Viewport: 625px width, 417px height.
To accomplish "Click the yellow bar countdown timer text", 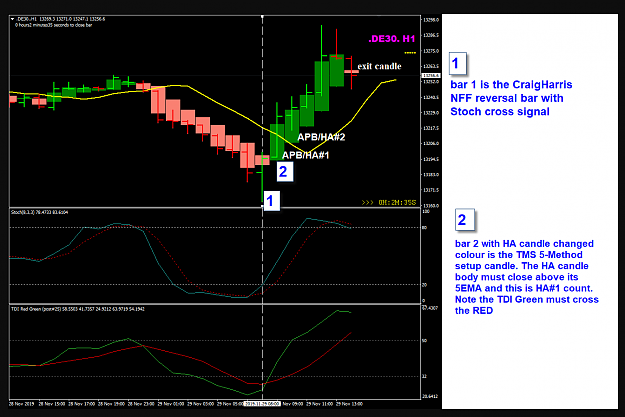I will [x=389, y=203].
